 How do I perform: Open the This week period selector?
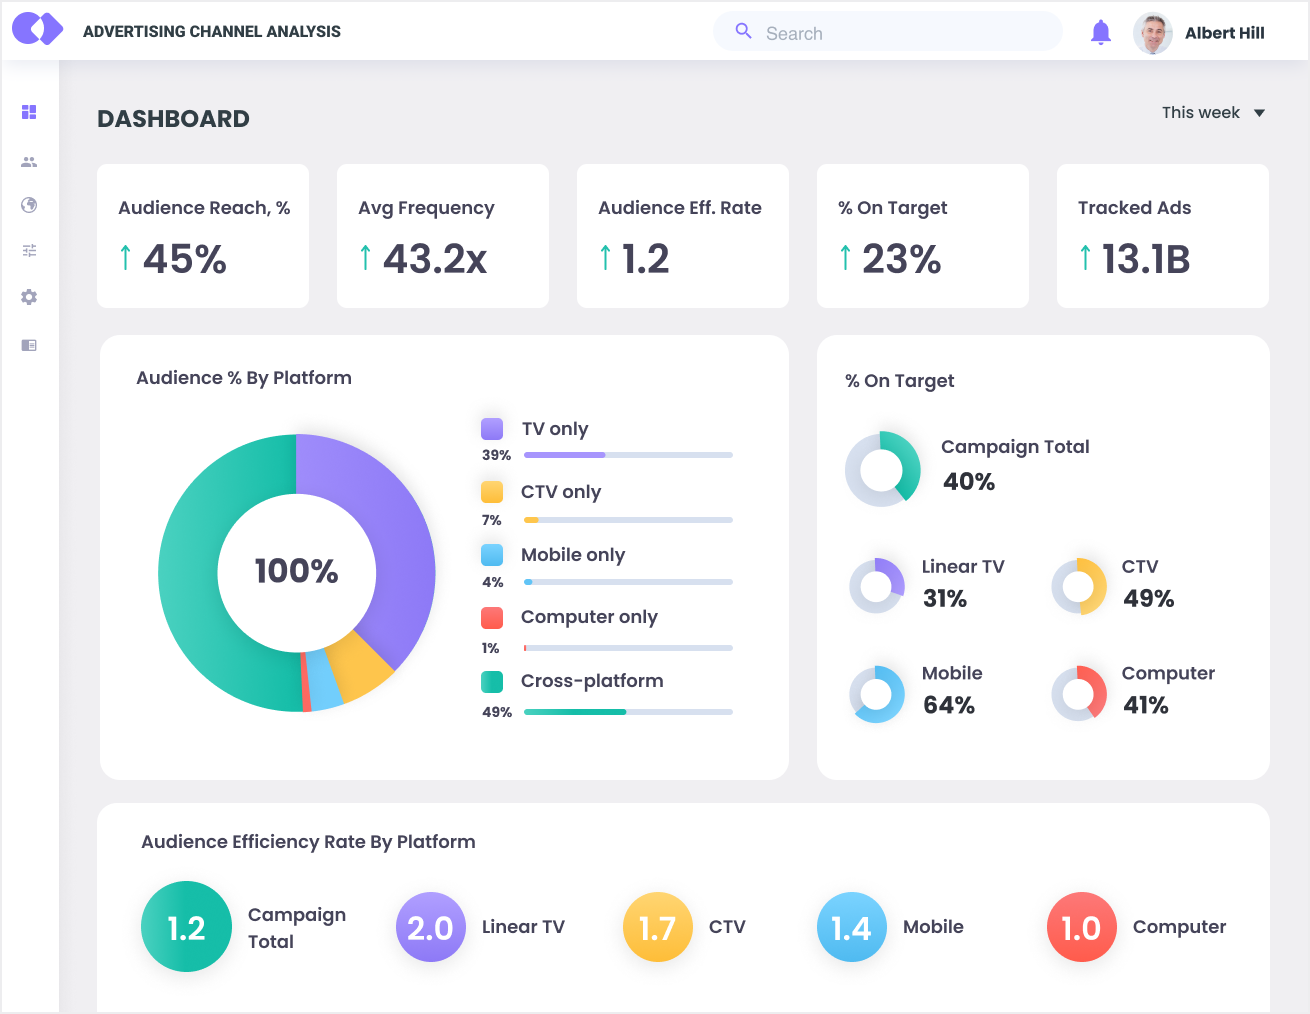click(1201, 113)
